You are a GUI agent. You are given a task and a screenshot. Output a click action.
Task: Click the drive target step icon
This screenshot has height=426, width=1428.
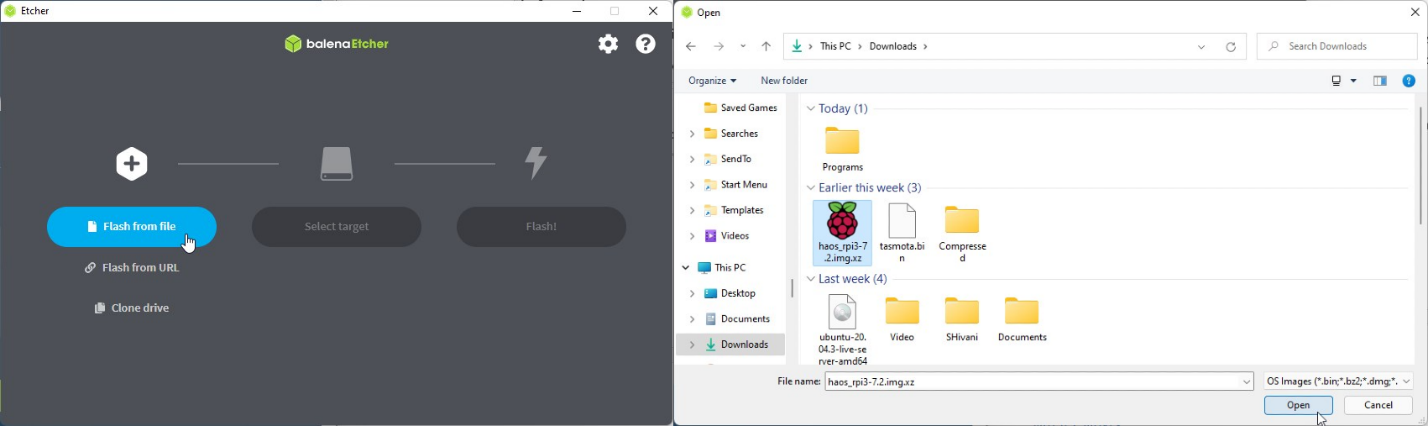(337, 164)
